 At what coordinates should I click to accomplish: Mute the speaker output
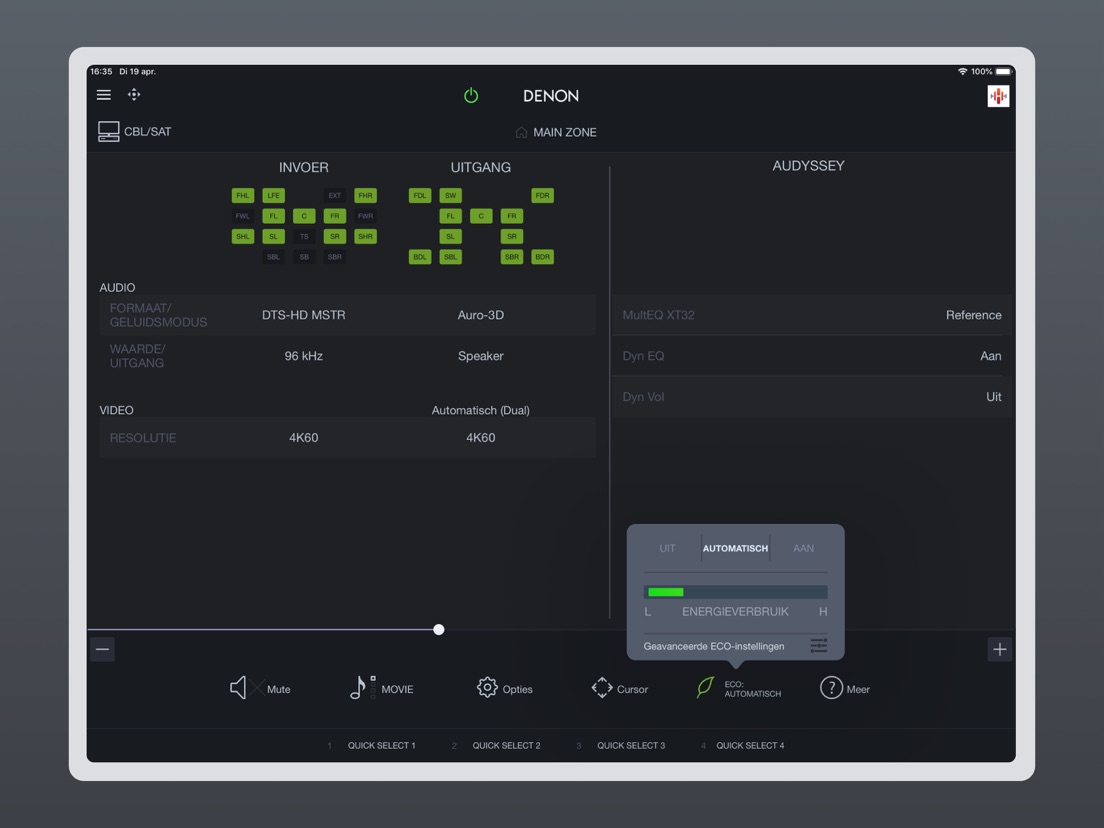coord(259,688)
